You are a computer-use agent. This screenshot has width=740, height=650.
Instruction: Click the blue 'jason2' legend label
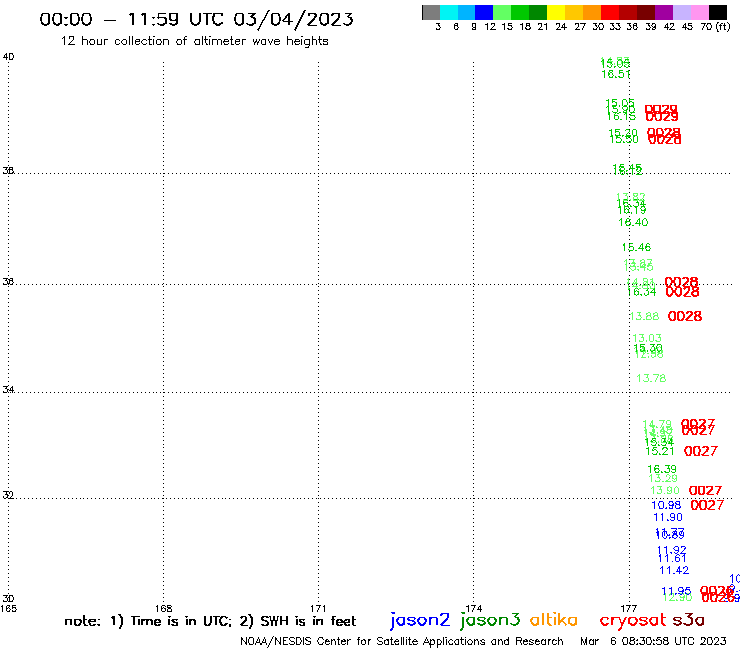pos(420,620)
